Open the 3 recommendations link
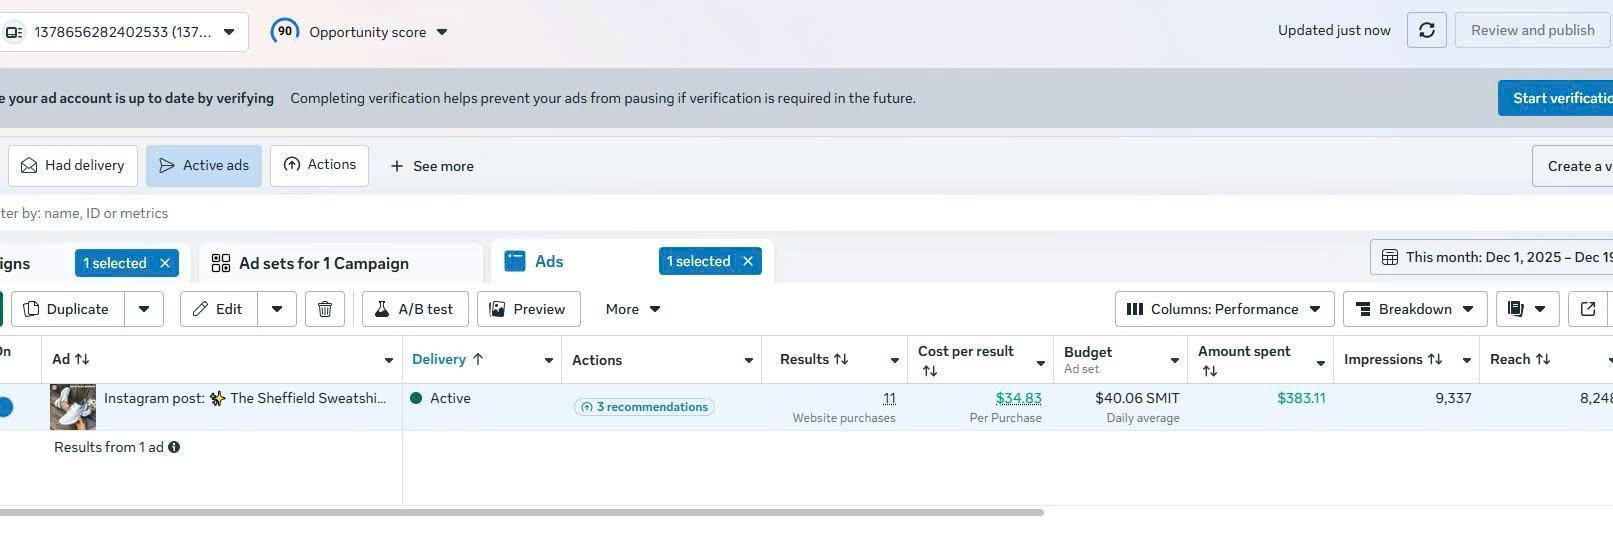The height and width of the screenshot is (533, 1613). [x=644, y=407]
